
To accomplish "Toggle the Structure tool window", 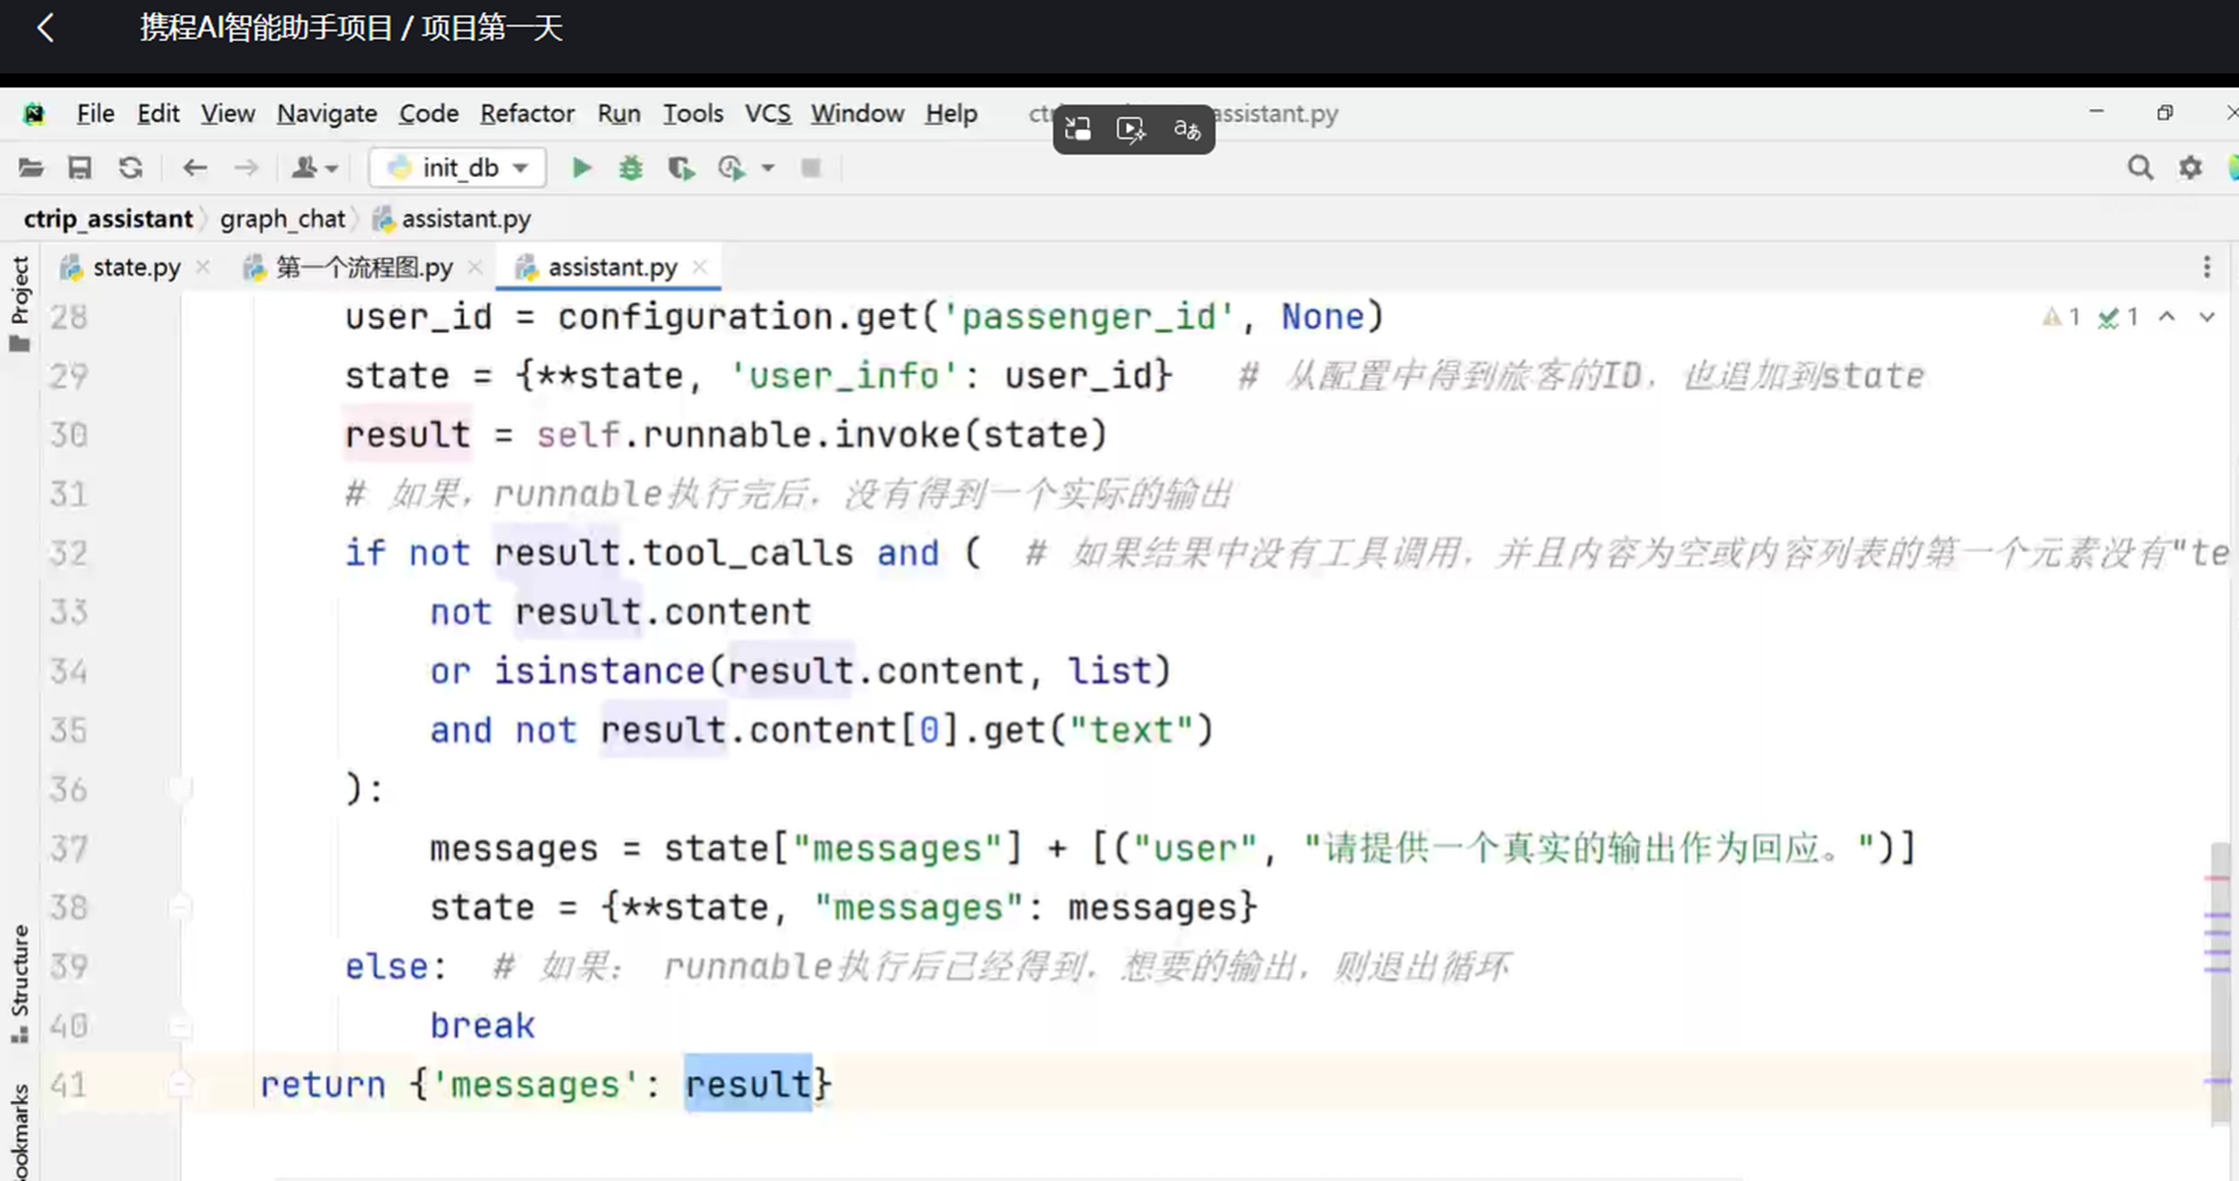I will click(x=19, y=984).
